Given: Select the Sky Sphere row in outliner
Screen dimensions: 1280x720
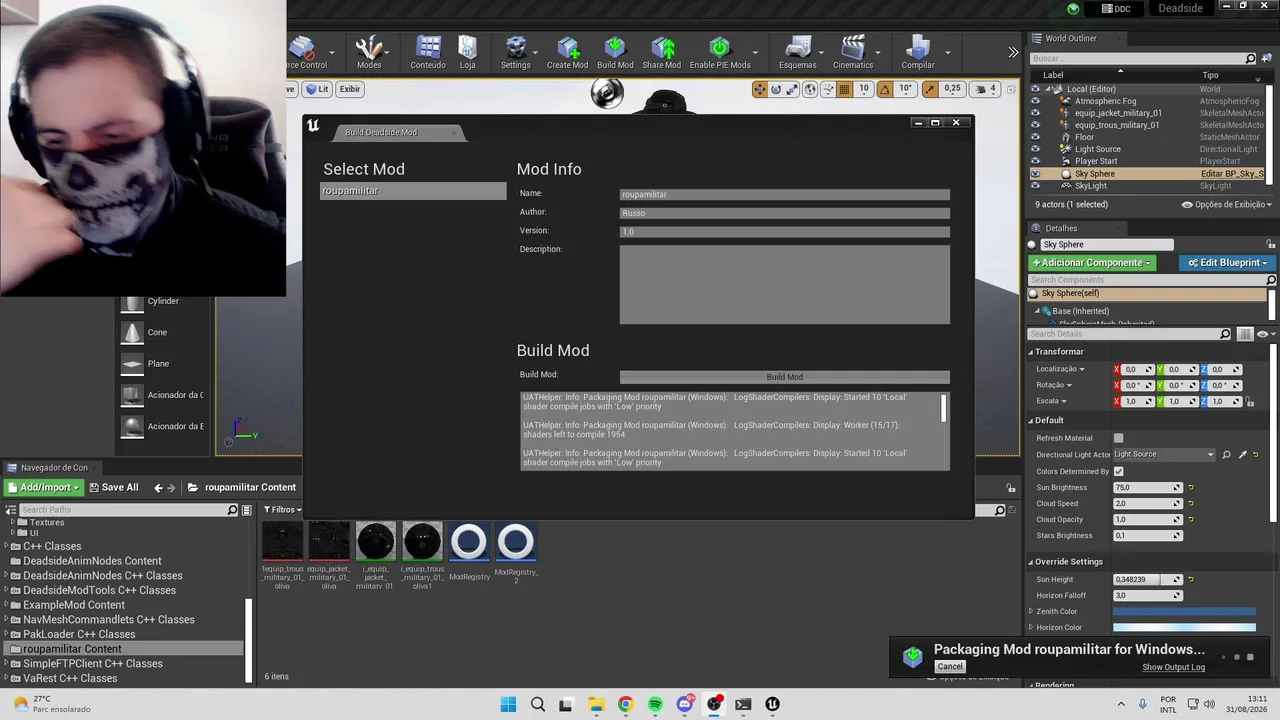Looking at the screenshot, I should tap(1149, 174).
